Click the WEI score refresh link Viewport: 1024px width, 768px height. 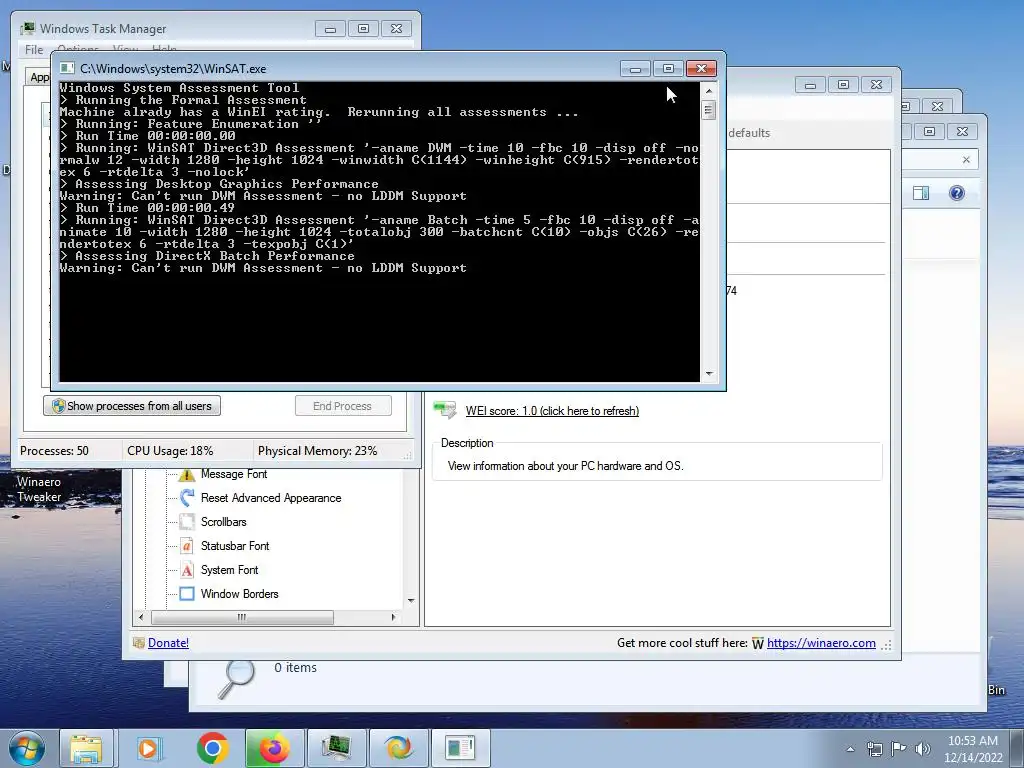pos(552,411)
